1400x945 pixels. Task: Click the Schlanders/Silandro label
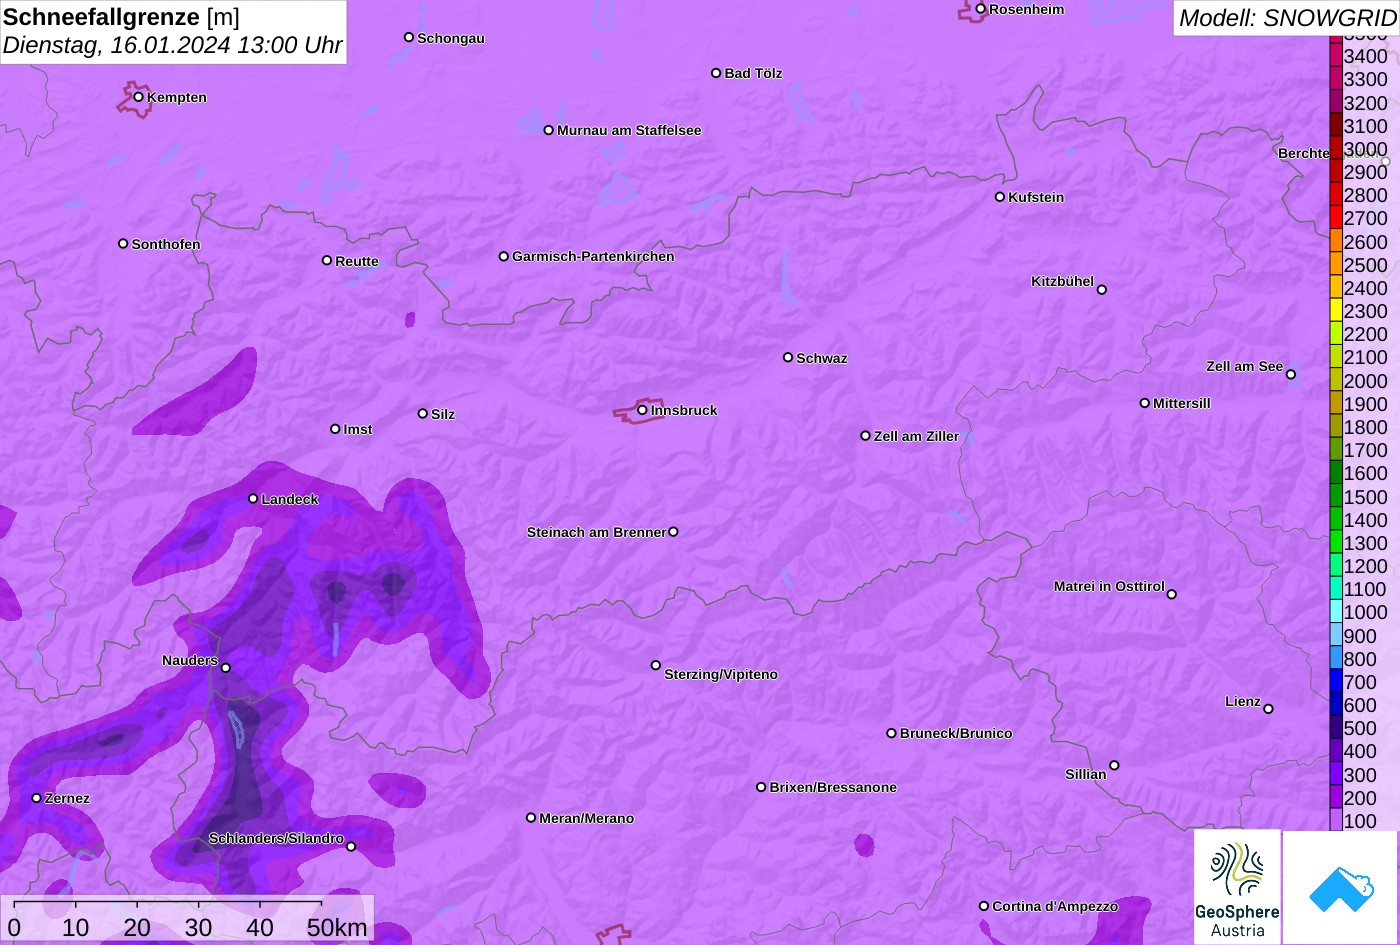pyautogui.click(x=276, y=838)
